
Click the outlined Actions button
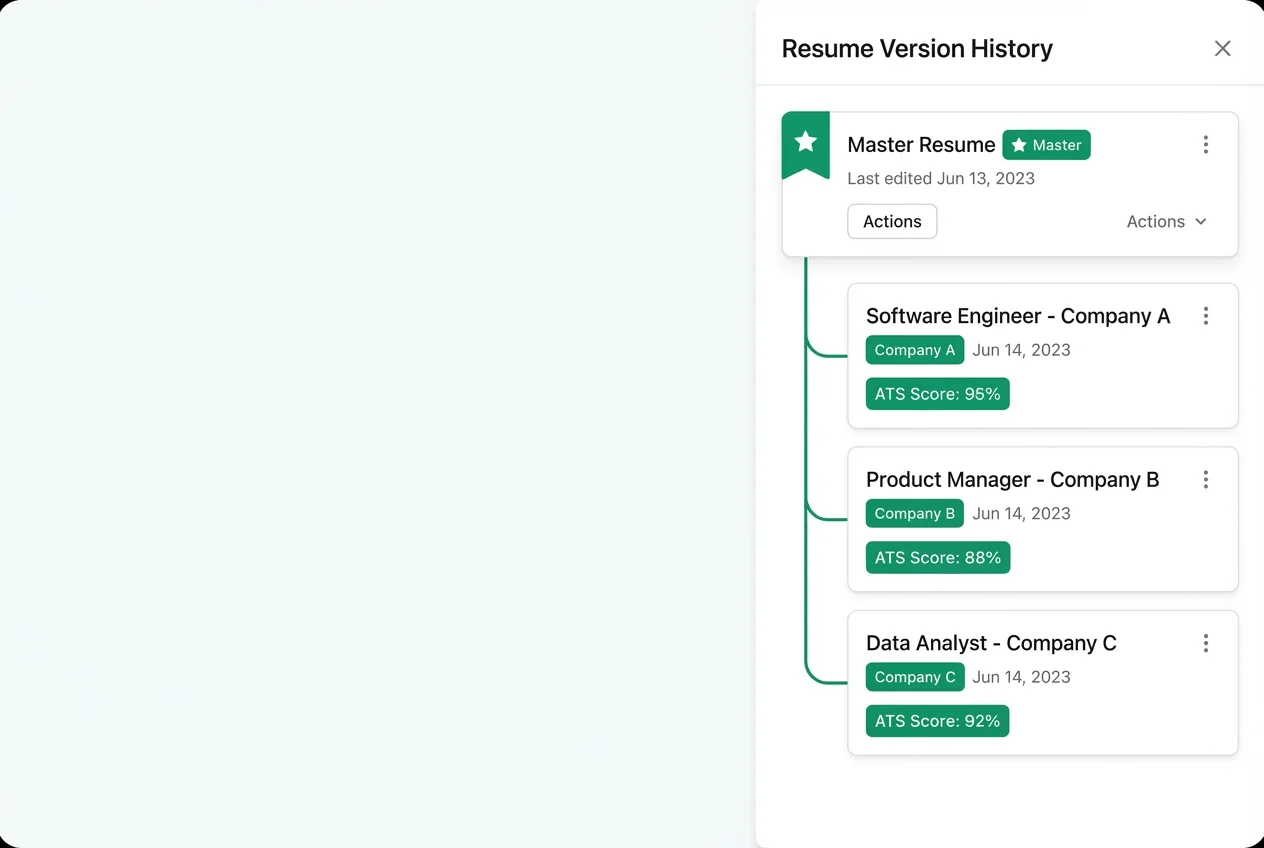pos(892,222)
